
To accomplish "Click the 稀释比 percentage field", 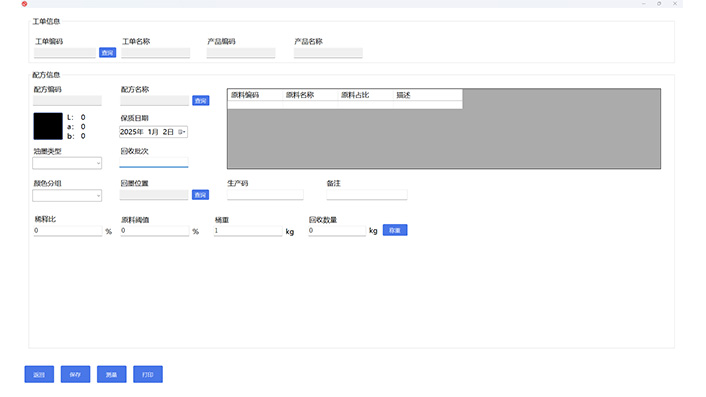I will [x=68, y=230].
